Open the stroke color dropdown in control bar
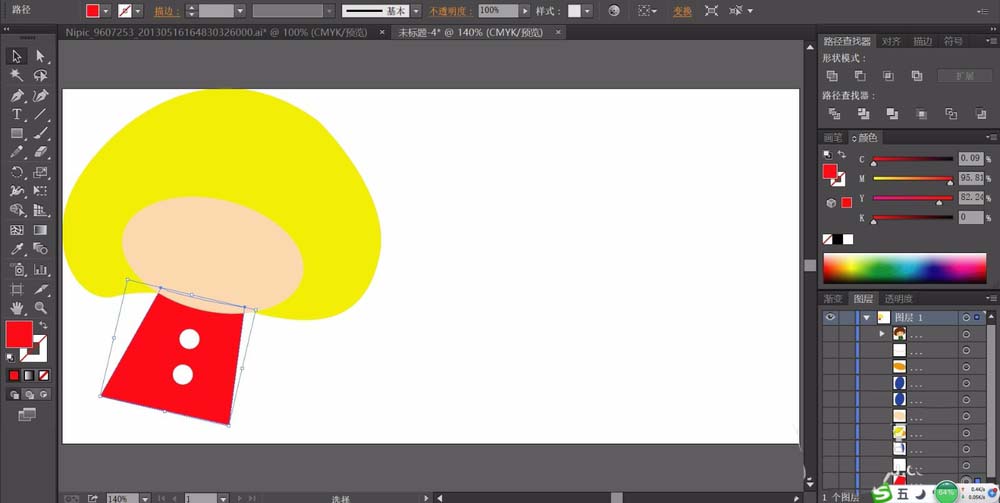Viewport: 1000px width, 503px height. point(138,11)
